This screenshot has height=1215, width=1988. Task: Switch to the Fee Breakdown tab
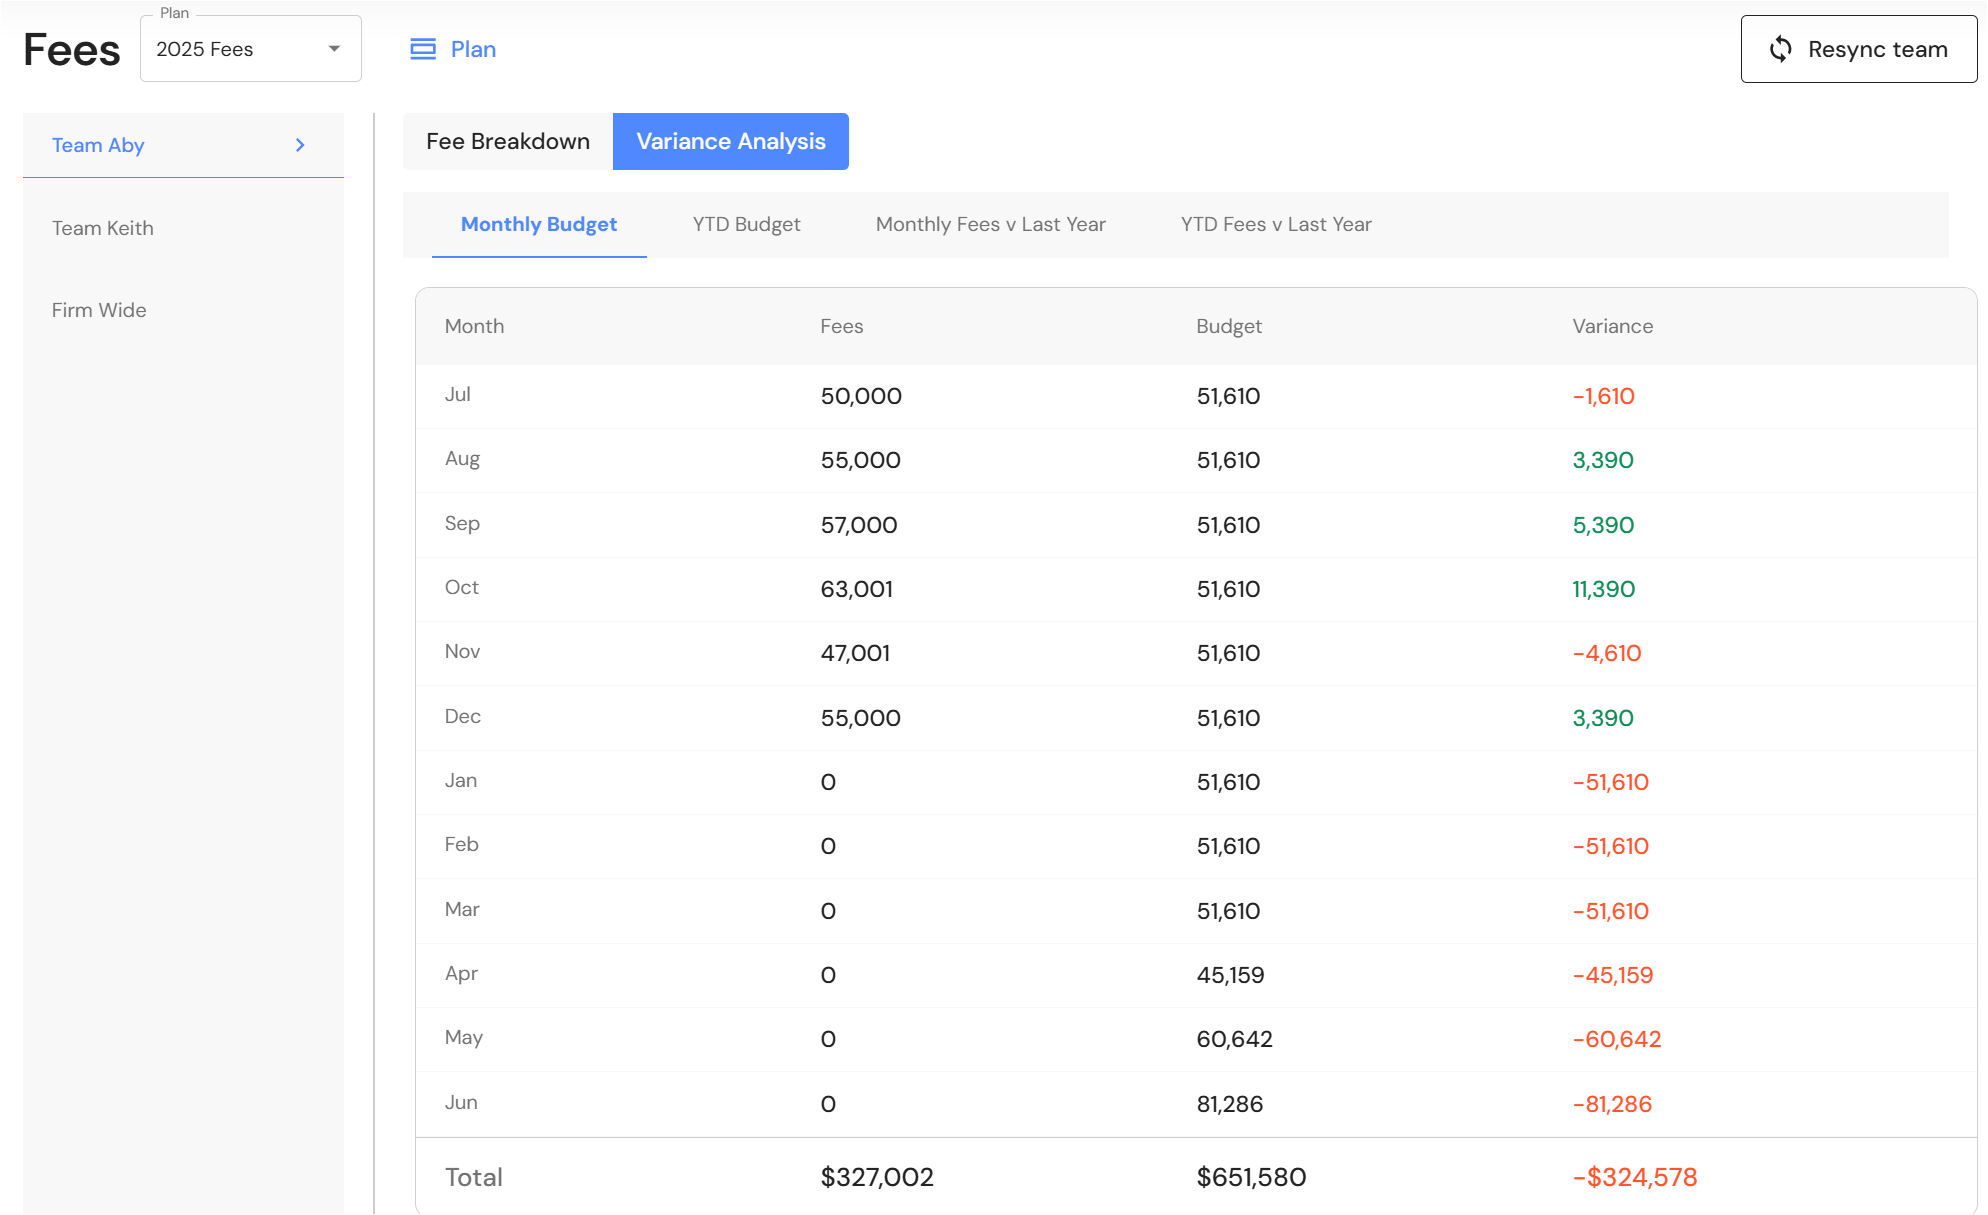pos(508,141)
